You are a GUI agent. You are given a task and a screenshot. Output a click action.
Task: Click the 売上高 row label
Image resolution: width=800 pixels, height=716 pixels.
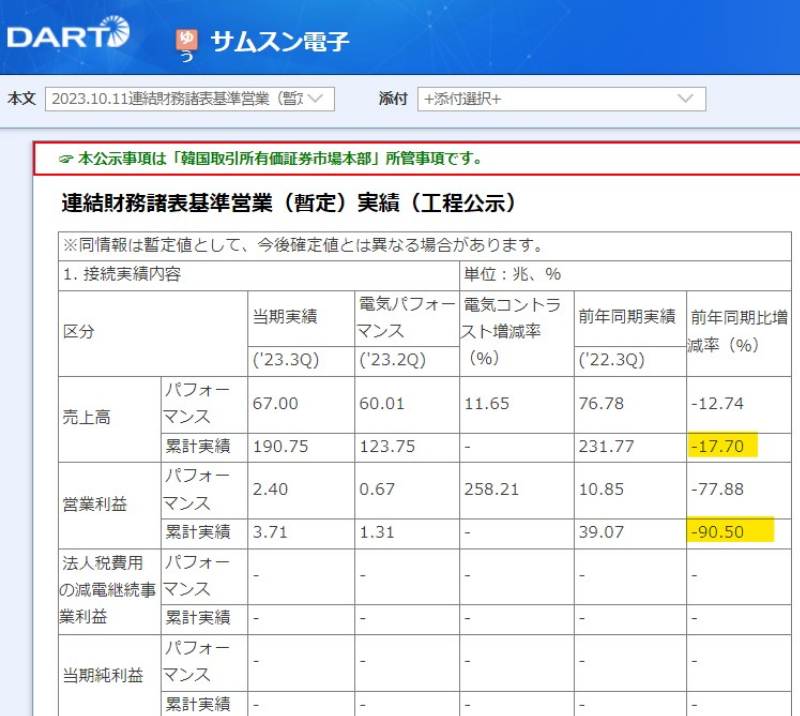coord(109,418)
